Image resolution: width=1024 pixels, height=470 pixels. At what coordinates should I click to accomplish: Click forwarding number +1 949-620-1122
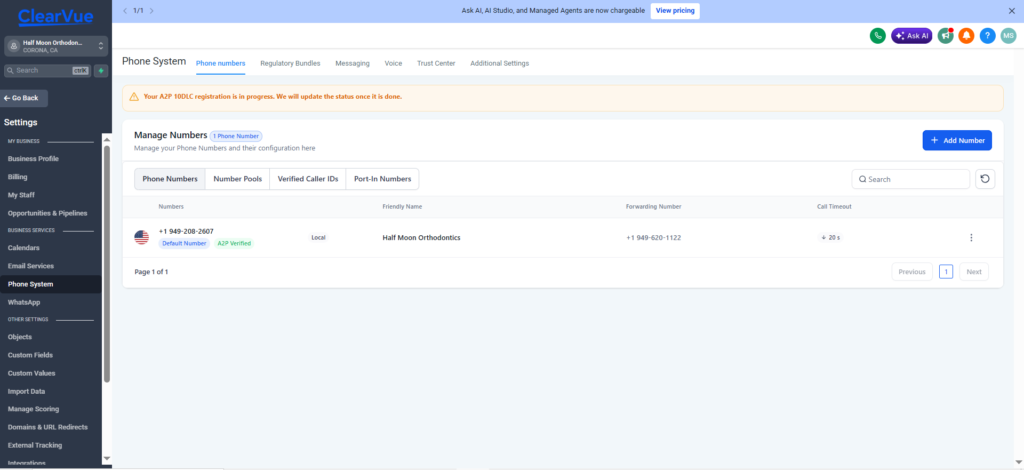pyautogui.click(x=653, y=238)
